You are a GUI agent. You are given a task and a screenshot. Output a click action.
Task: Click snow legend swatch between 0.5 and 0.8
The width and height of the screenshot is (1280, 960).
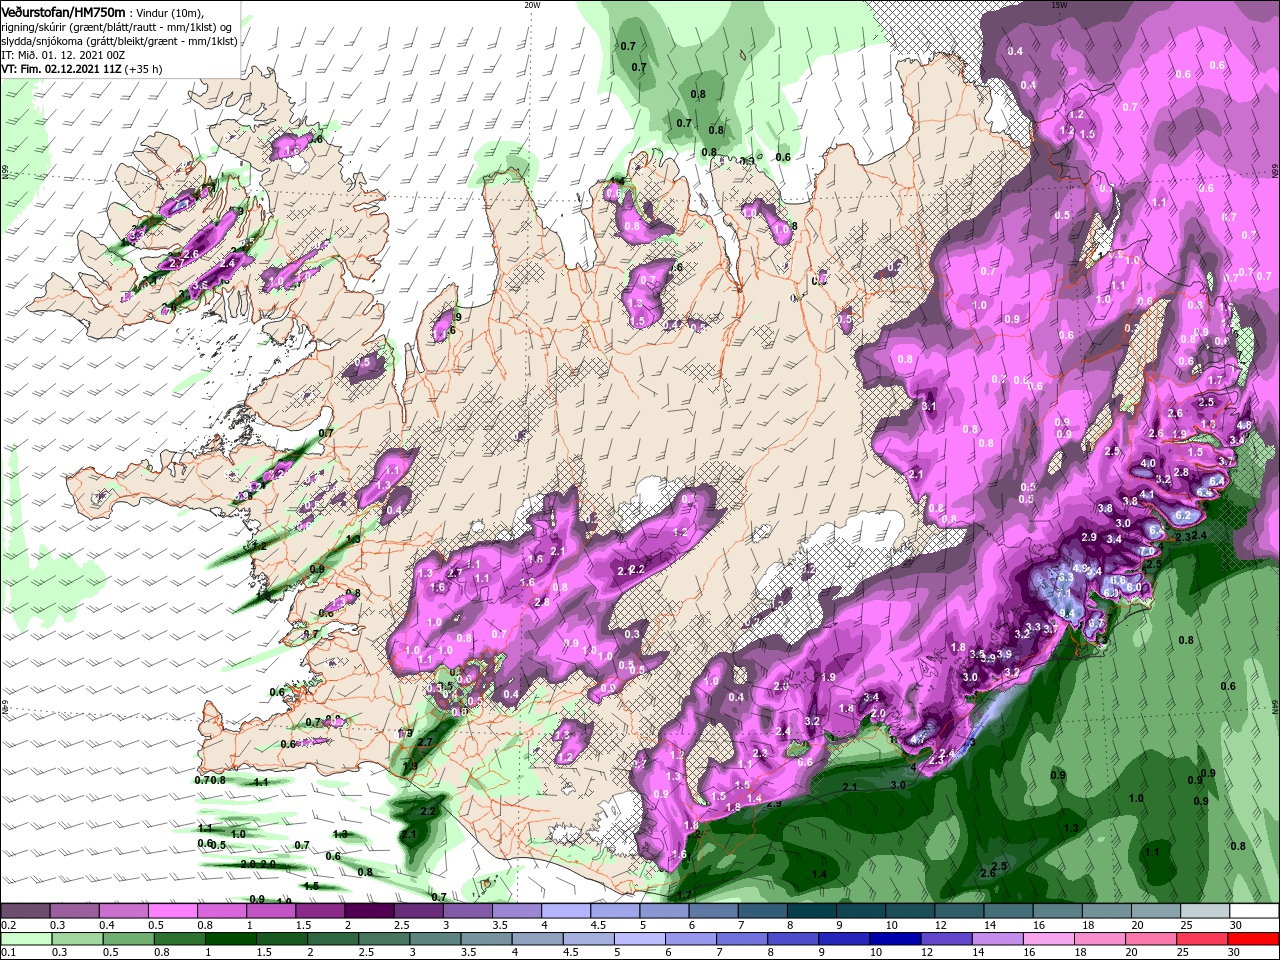pos(173,910)
